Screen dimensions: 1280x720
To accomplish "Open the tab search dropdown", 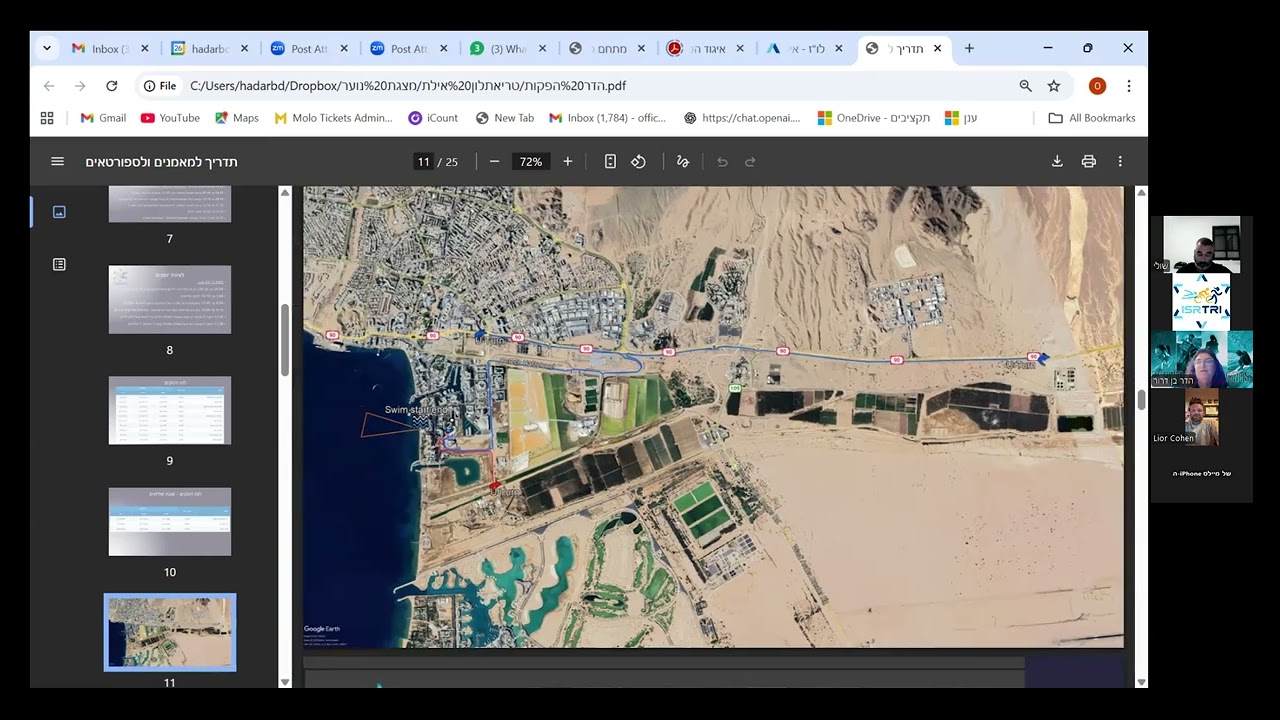I will tap(47, 48).
